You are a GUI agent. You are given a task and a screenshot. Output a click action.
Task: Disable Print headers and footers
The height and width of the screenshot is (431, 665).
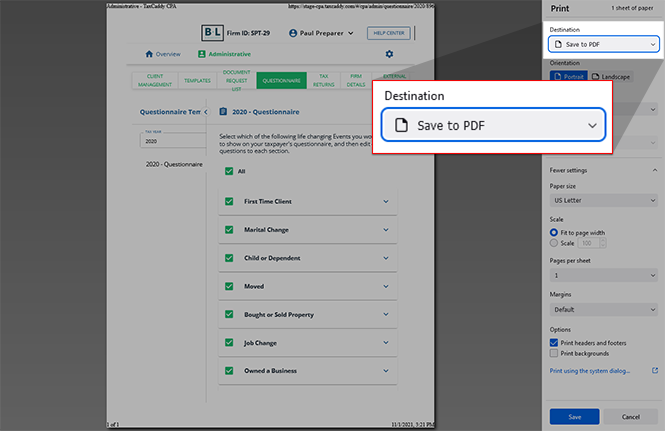(554, 343)
